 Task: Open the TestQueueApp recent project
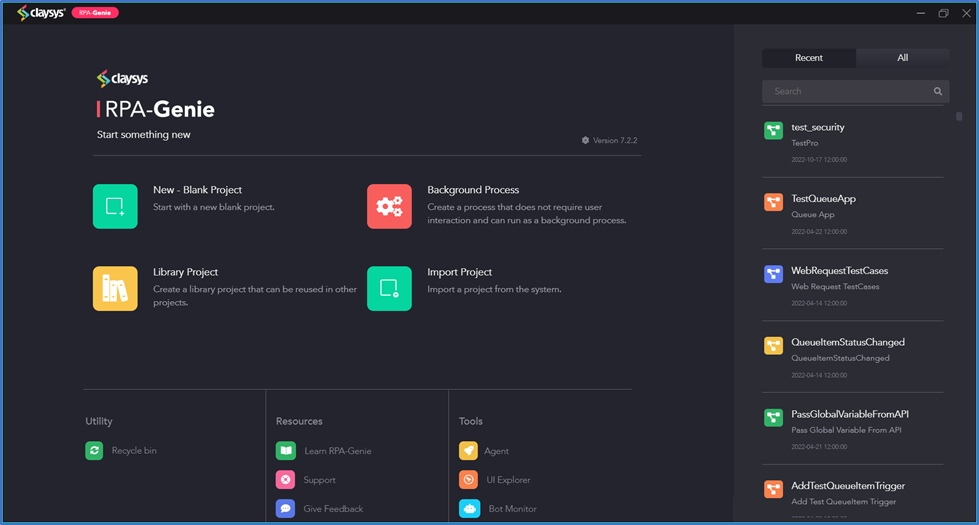tap(853, 214)
